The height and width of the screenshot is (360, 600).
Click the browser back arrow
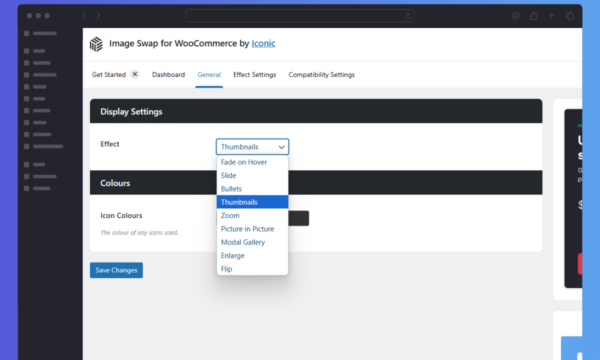[x=84, y=16]
